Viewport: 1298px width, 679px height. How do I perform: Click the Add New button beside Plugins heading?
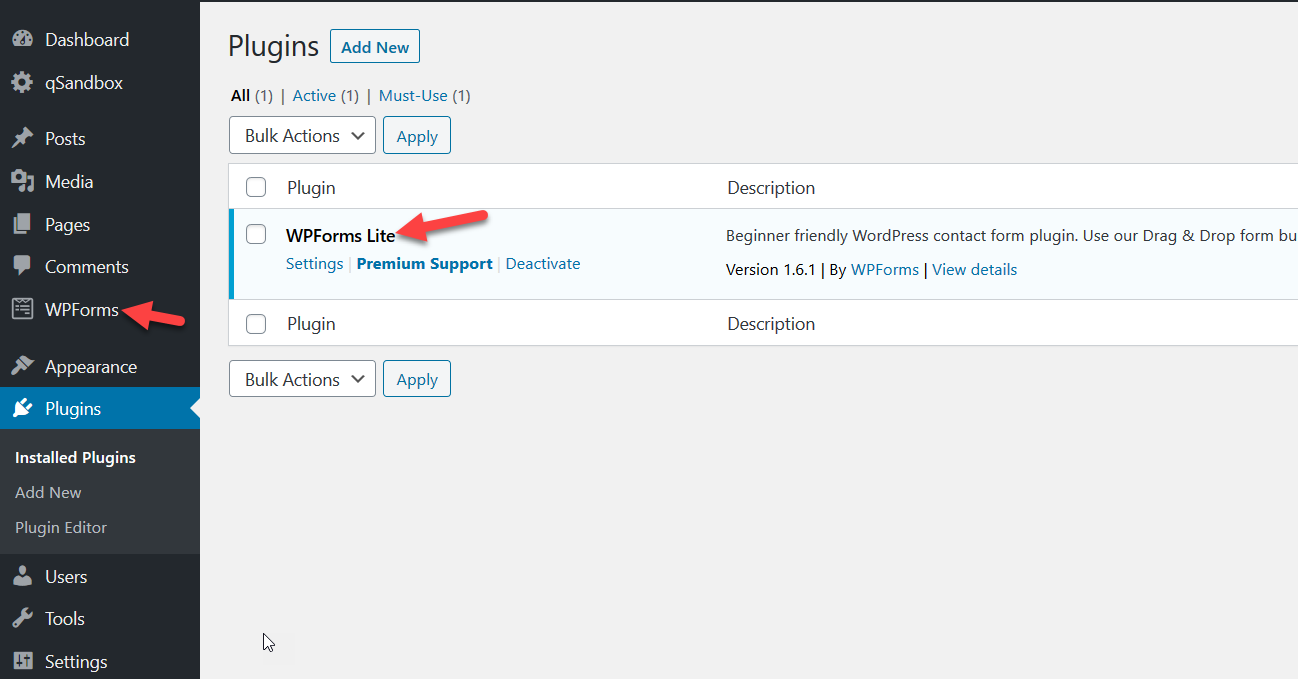[x=375, y=47]
